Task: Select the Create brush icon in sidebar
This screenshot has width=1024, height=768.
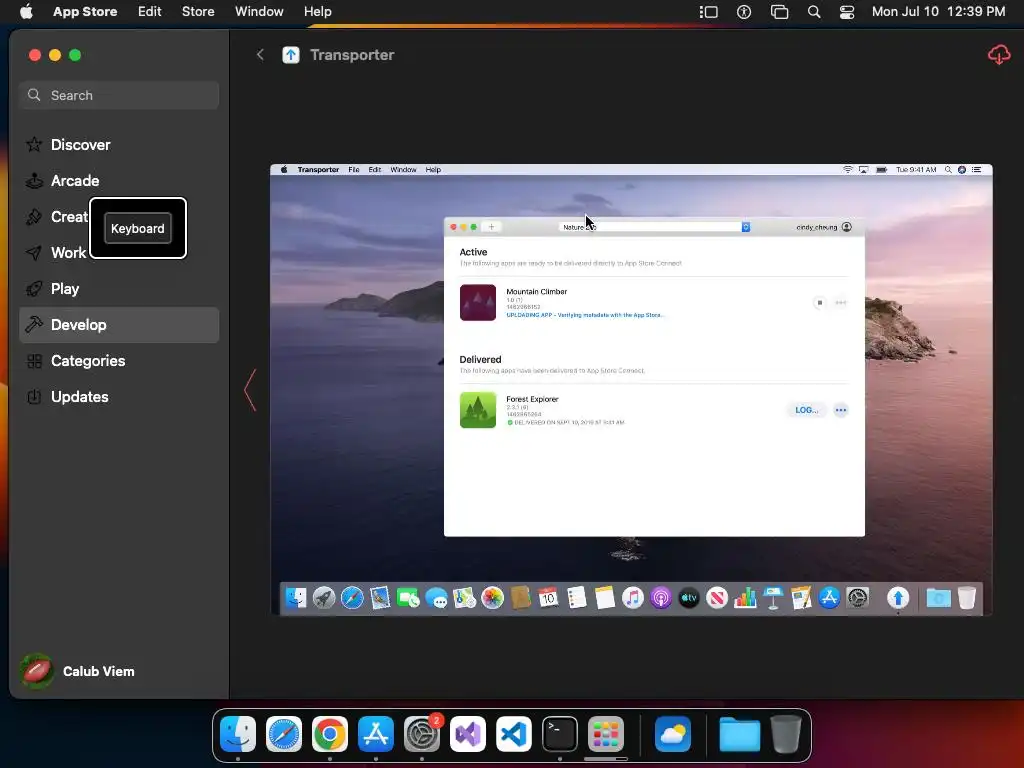Action: point(34,217)
